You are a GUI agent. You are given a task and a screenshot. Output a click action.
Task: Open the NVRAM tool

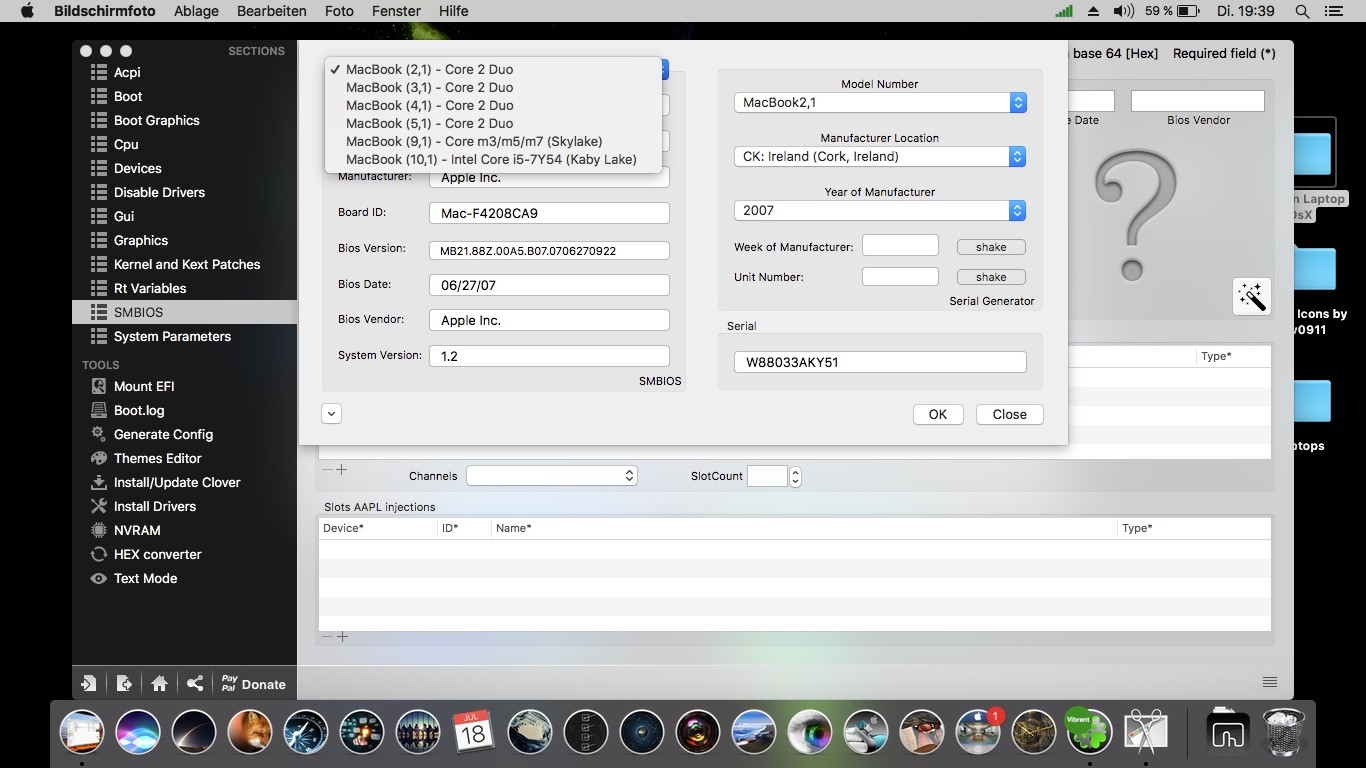(x=137, y=530)
